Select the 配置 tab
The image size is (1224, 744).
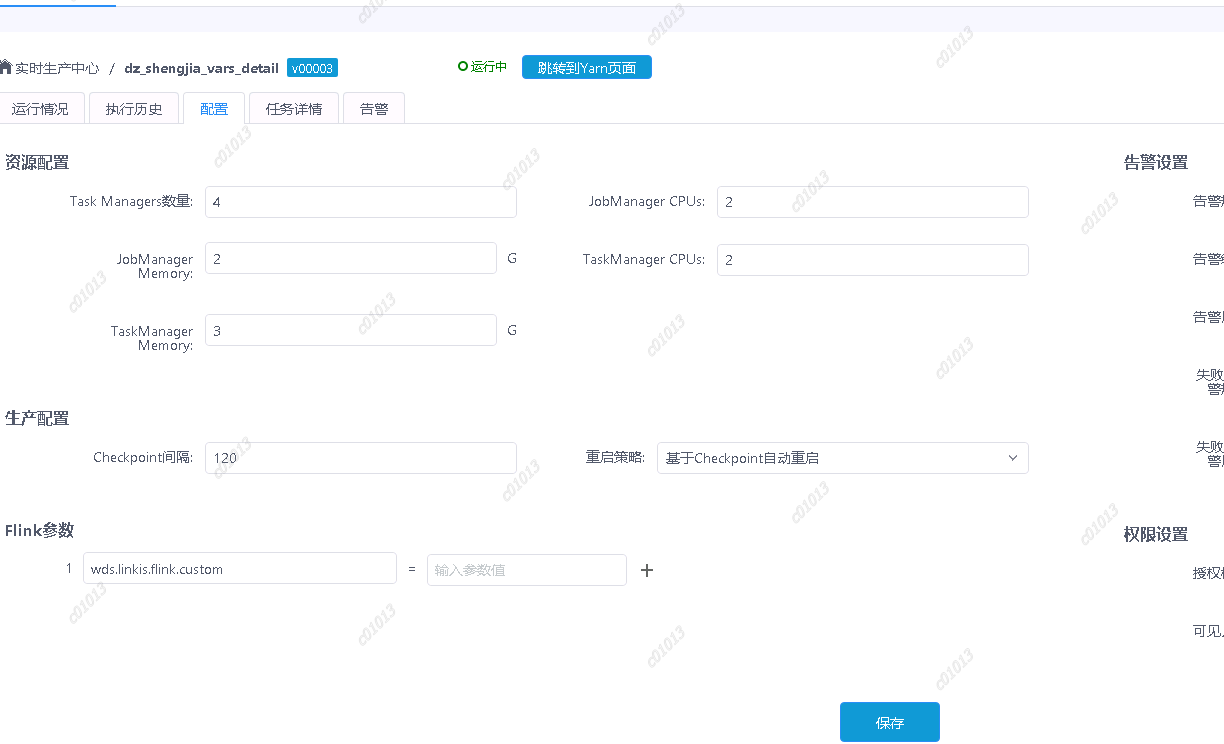coord(214,109)
